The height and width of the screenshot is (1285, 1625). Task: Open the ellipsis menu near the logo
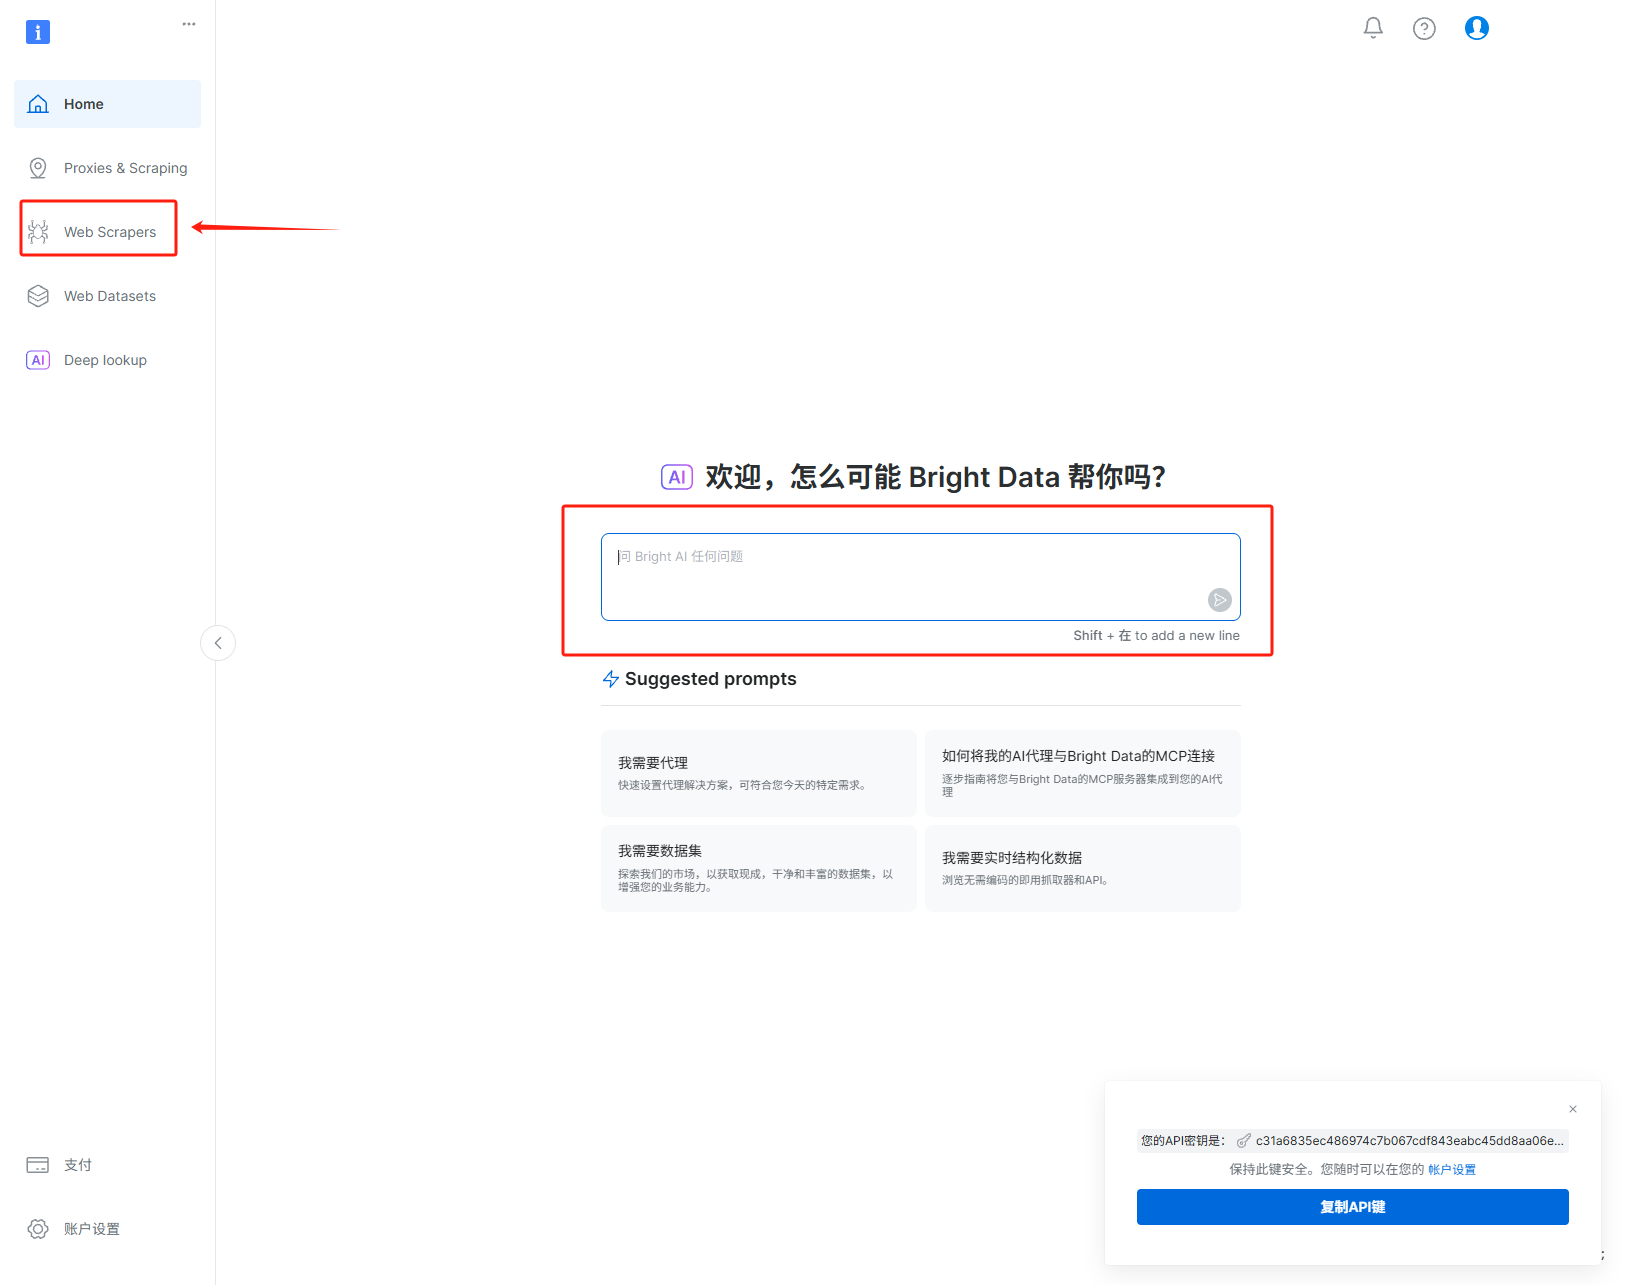pos(188,23)
